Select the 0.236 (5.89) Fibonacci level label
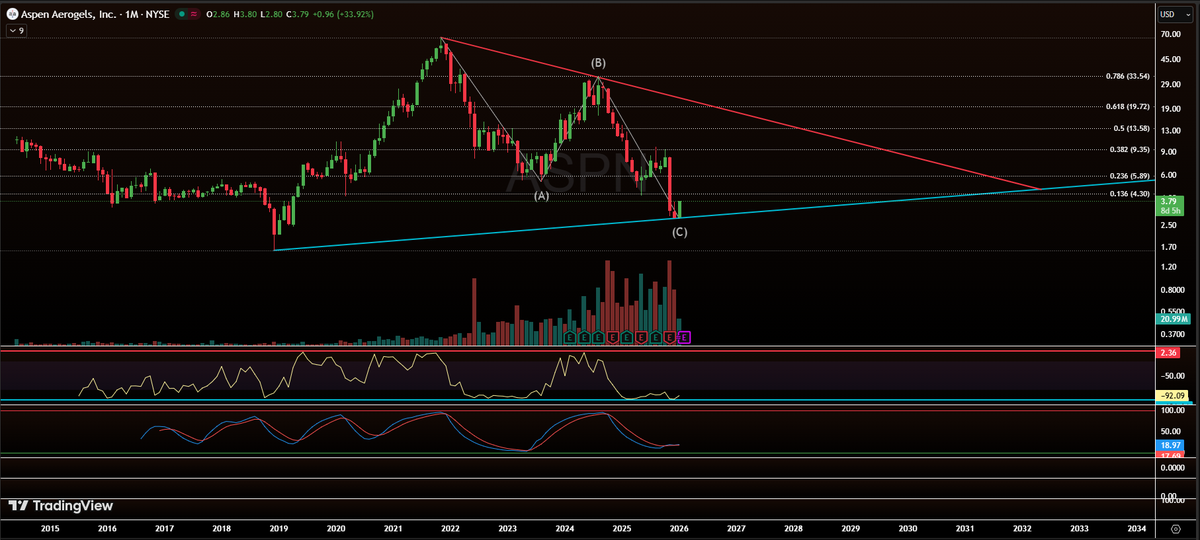This screenshot has width=1200, height=540. coord(1128,175)
